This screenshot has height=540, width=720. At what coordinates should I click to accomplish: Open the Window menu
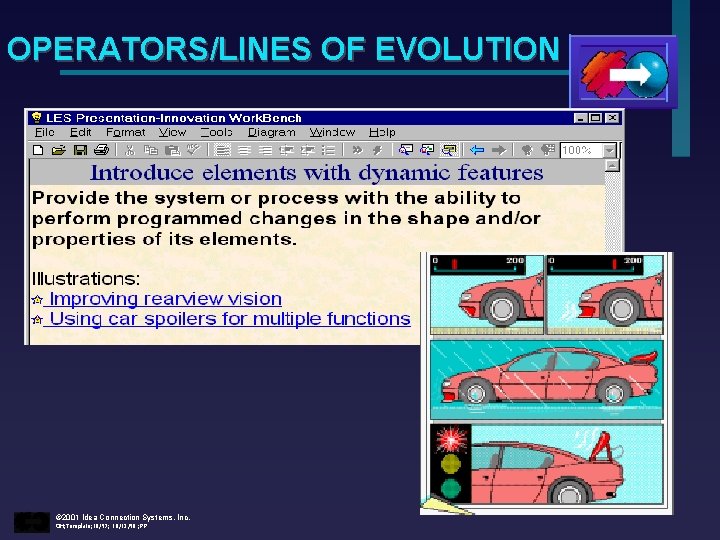pyautogui.click(x=332, y=132)
